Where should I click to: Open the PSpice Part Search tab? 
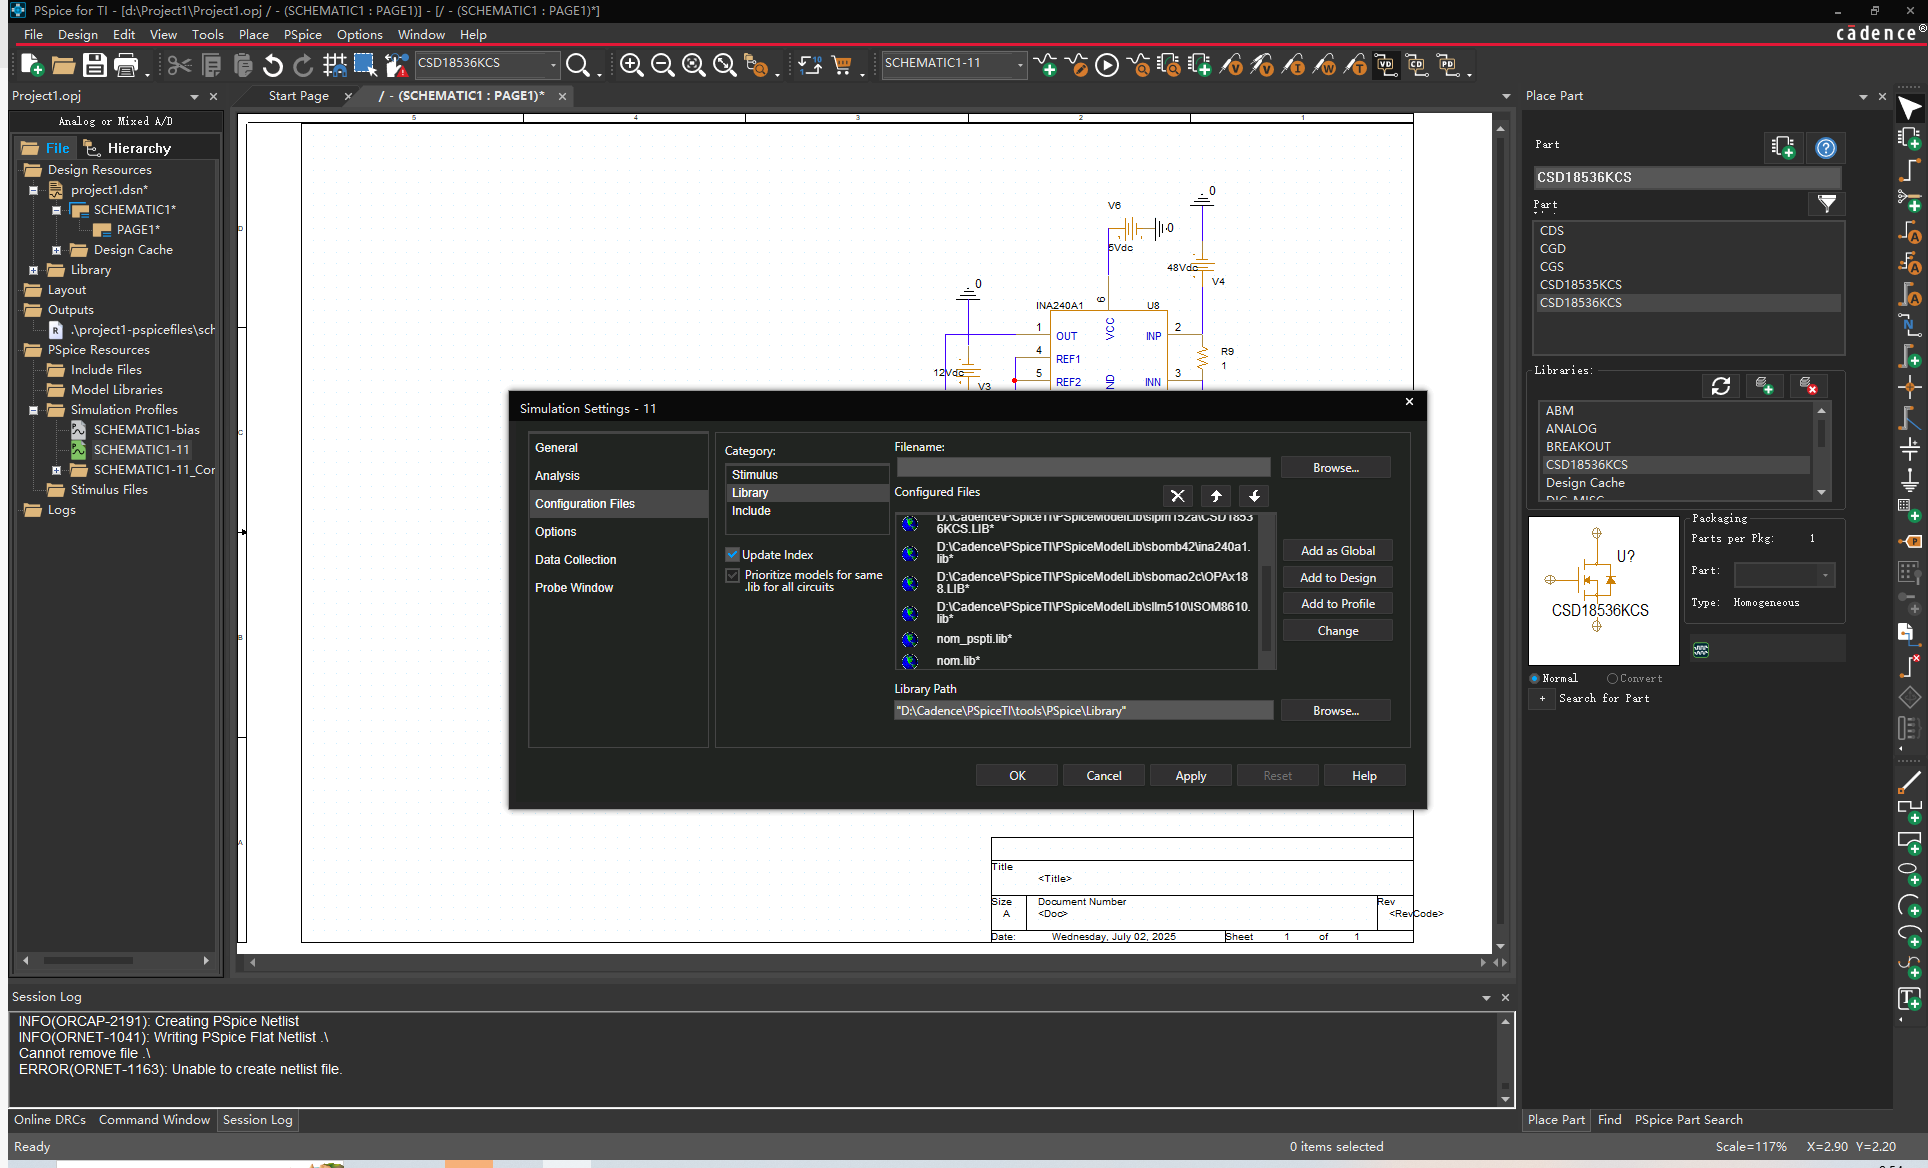click(1688, 1120)
